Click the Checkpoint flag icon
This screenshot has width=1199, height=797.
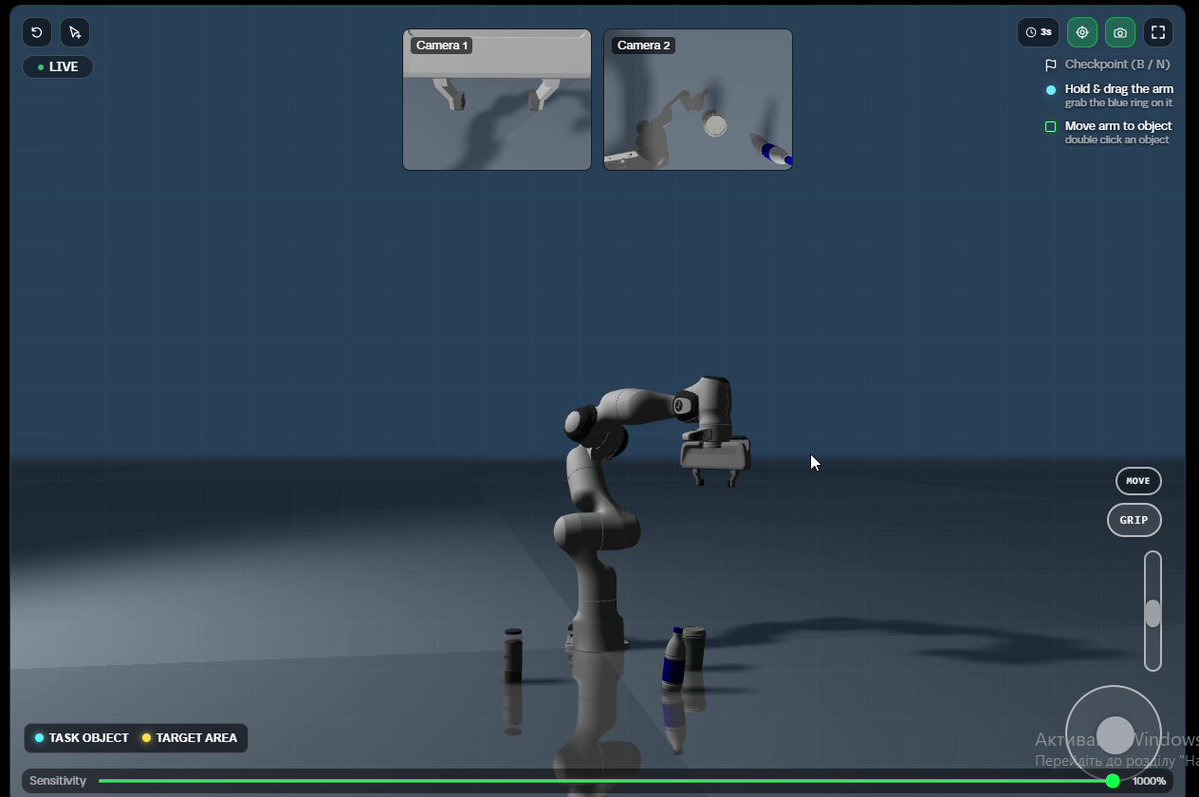[x=1051, y=65]
